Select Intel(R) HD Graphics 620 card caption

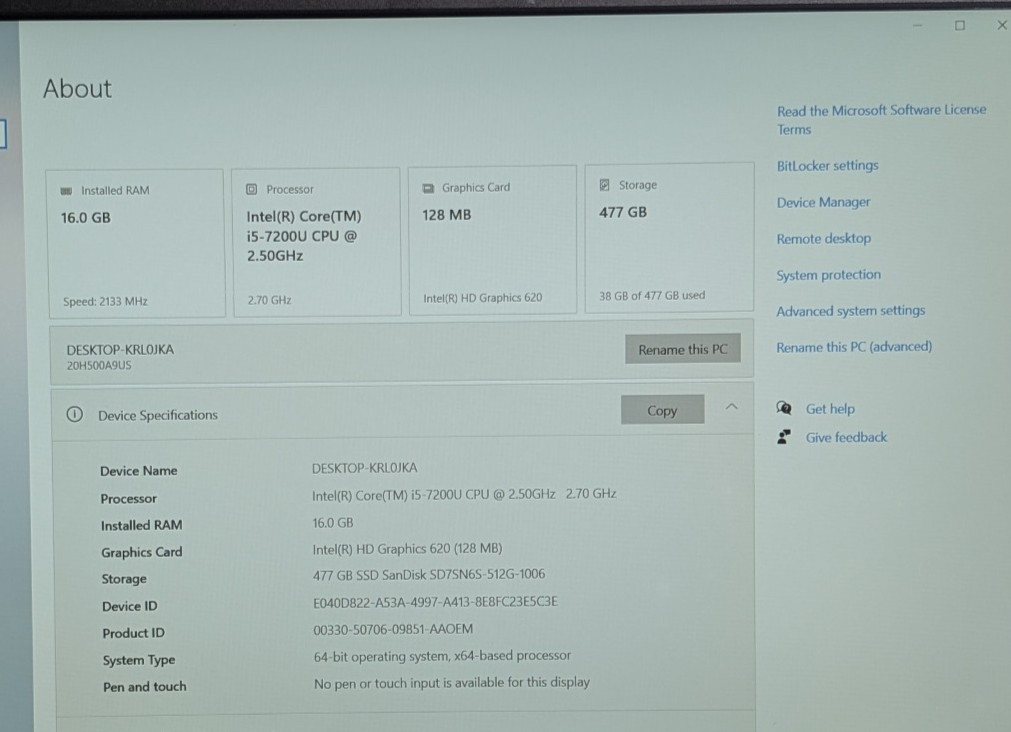click(x=482, y=298)
